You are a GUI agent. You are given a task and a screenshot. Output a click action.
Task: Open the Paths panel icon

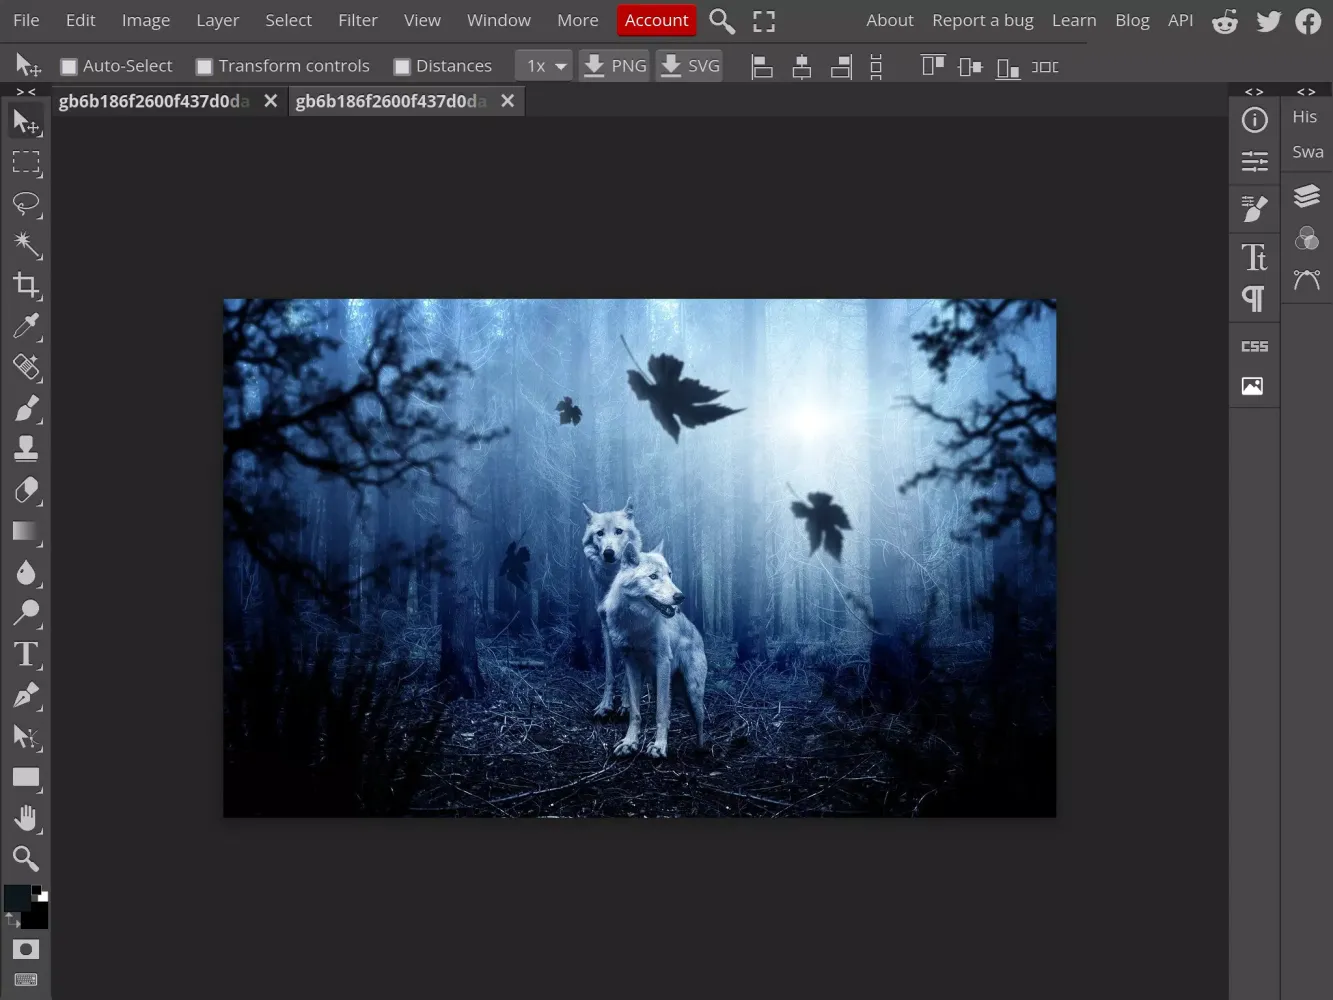tap(1306, 280)
